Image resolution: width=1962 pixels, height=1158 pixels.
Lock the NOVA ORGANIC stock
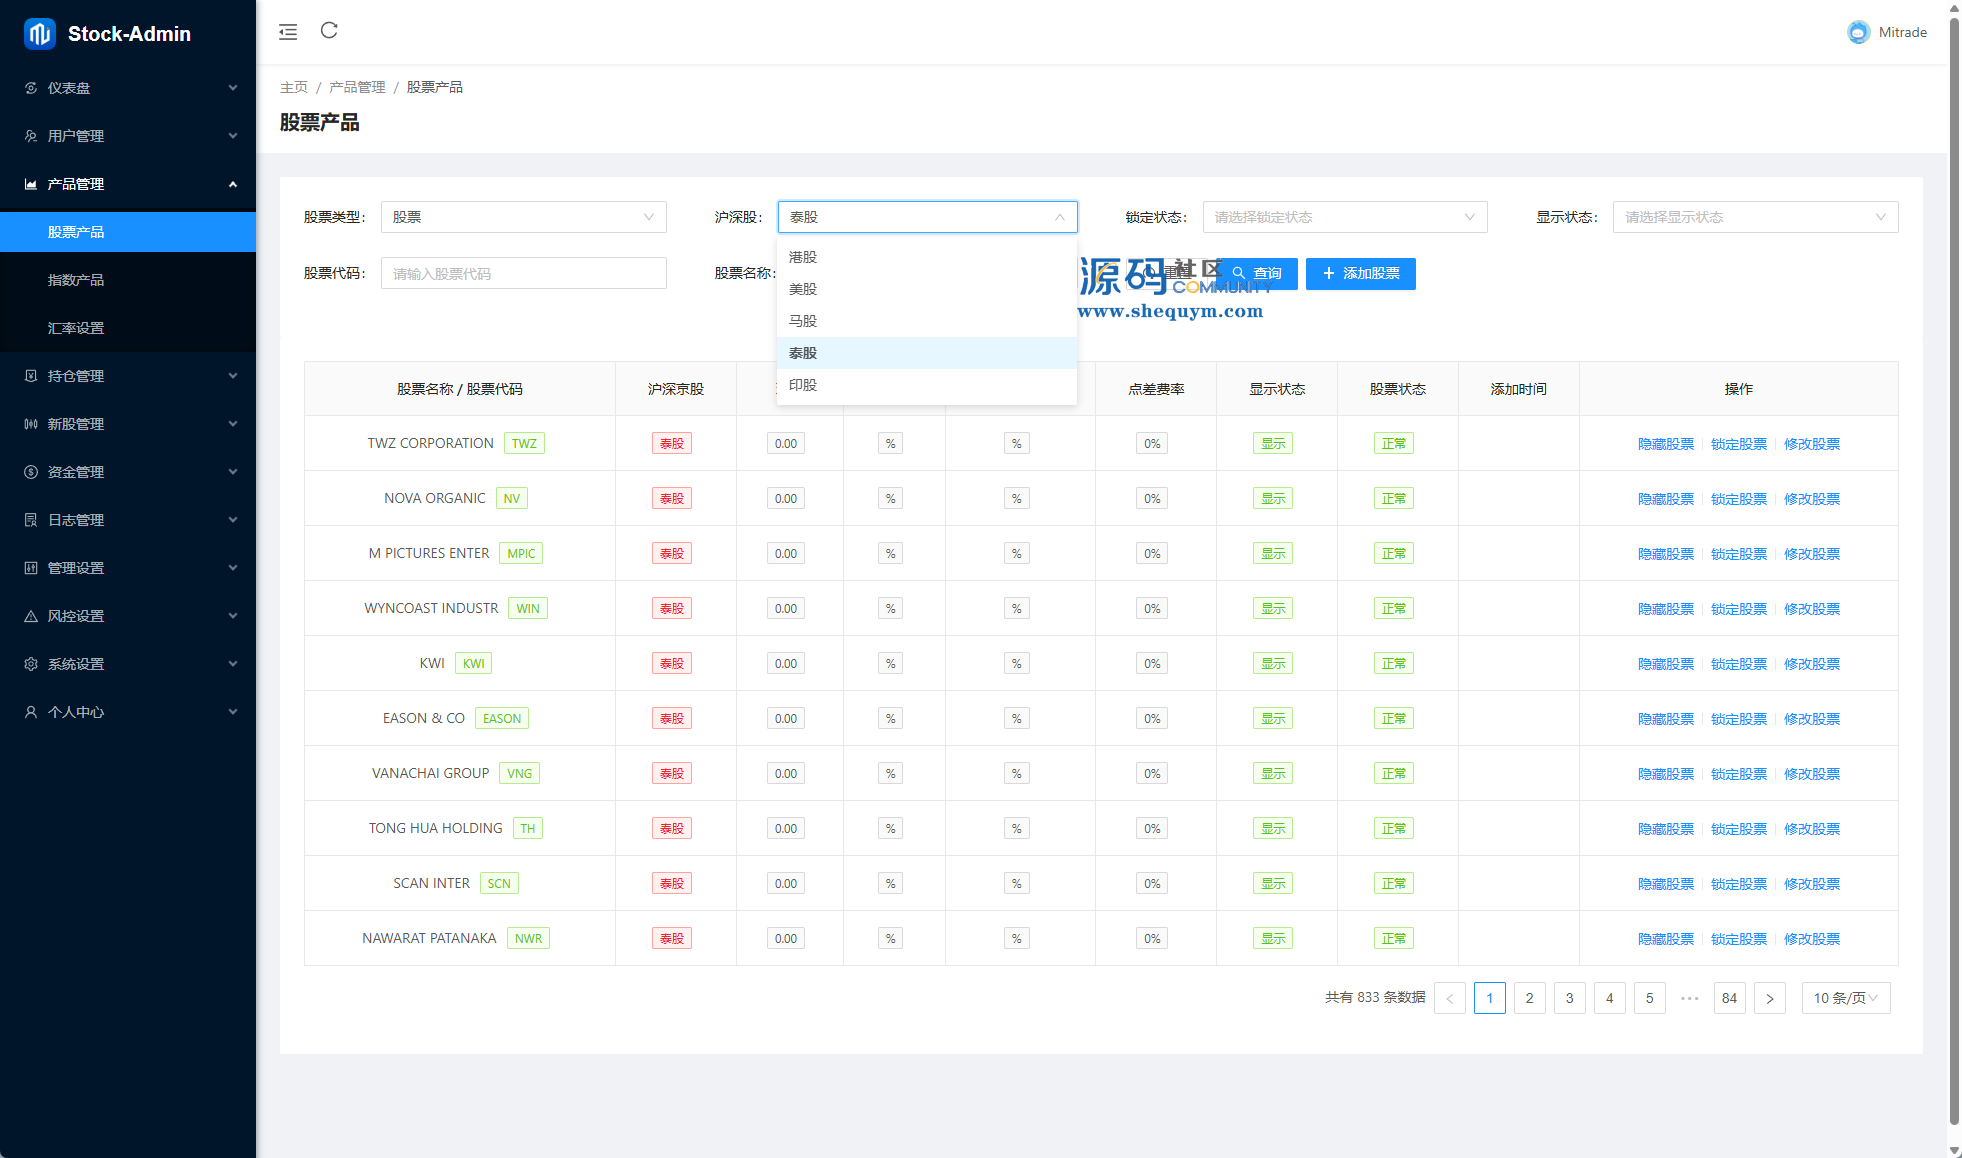(1738, 499)
